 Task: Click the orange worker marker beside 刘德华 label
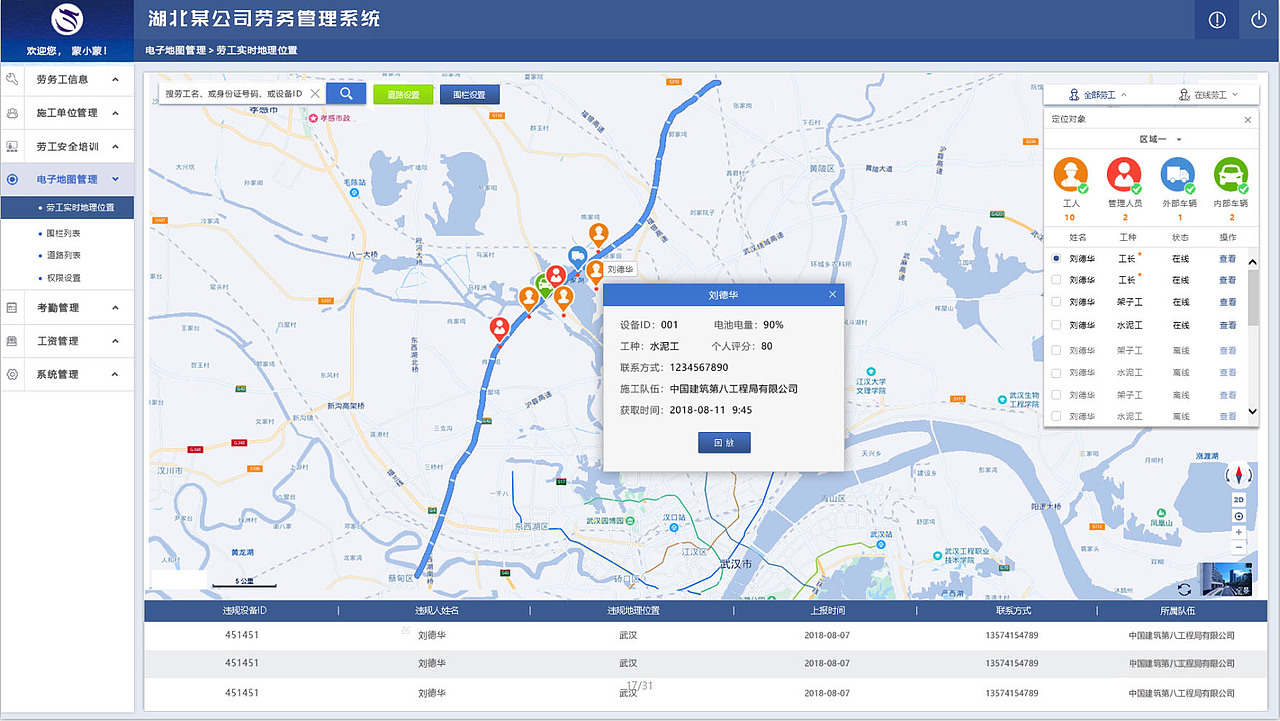595,272
